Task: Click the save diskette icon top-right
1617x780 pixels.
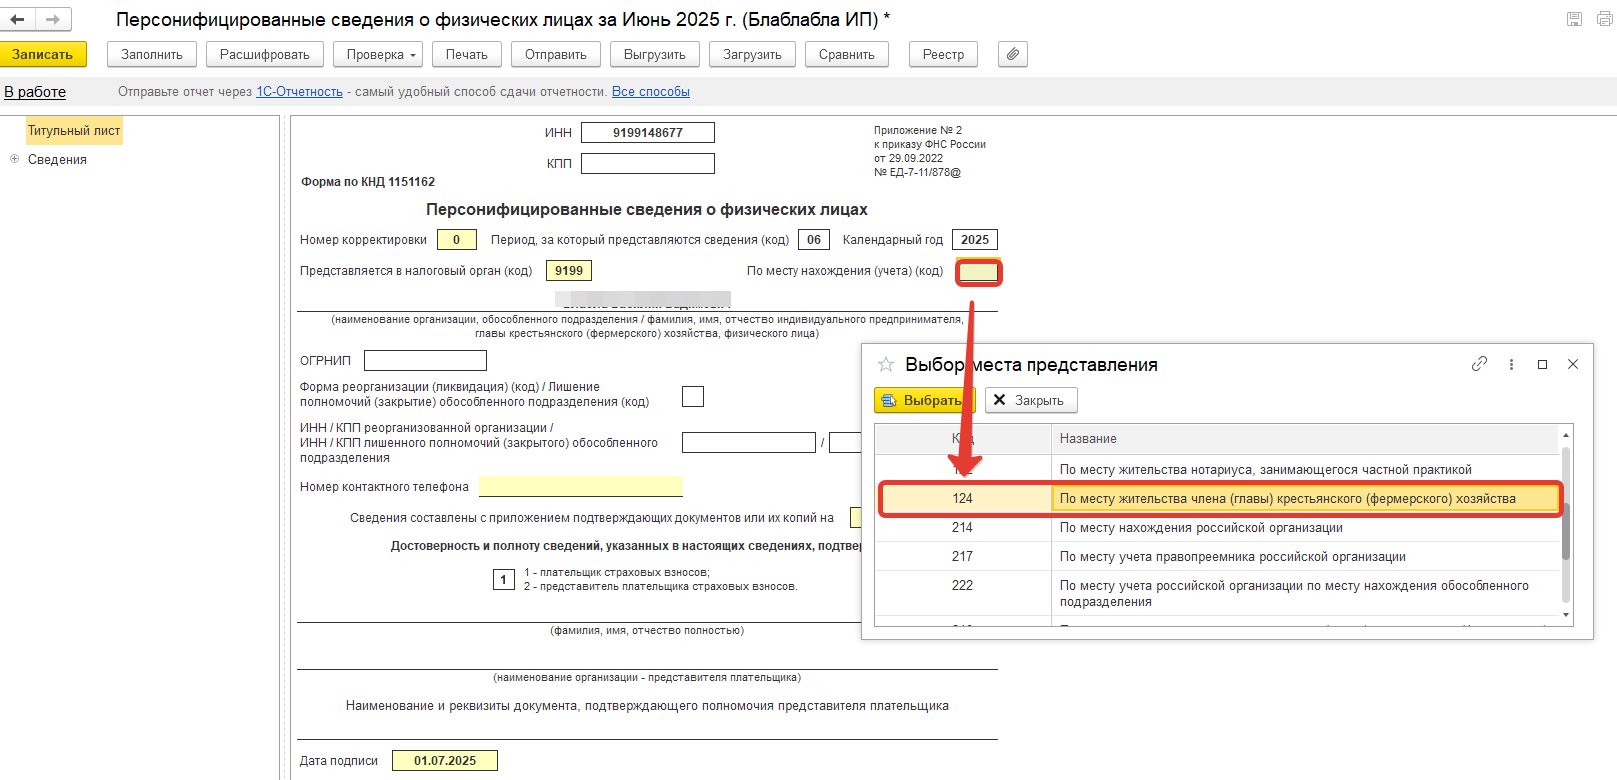Action: 1574,19
